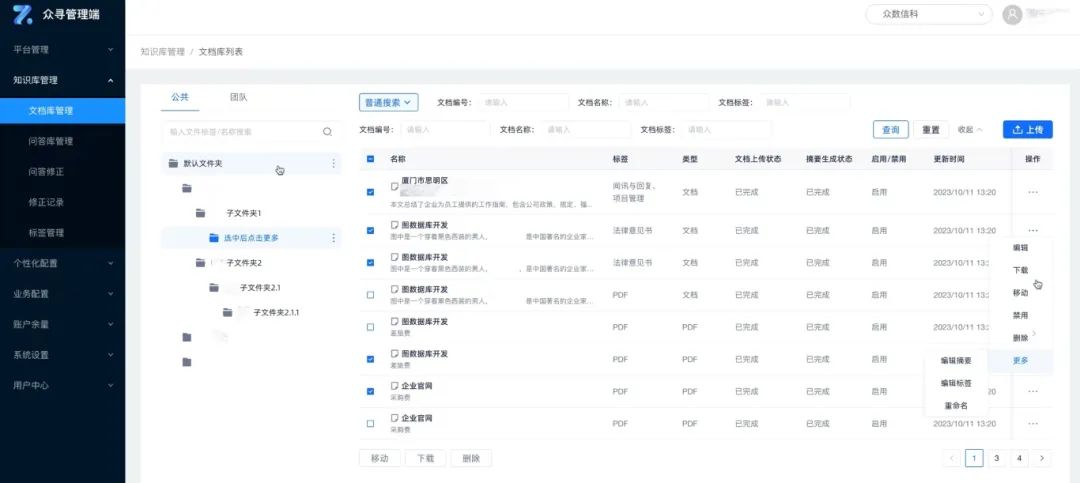Expand the 个性化配置 sidebar menu
This screenshot has width=1080, height=483.
pyautogui.click(x=63, y=263)
